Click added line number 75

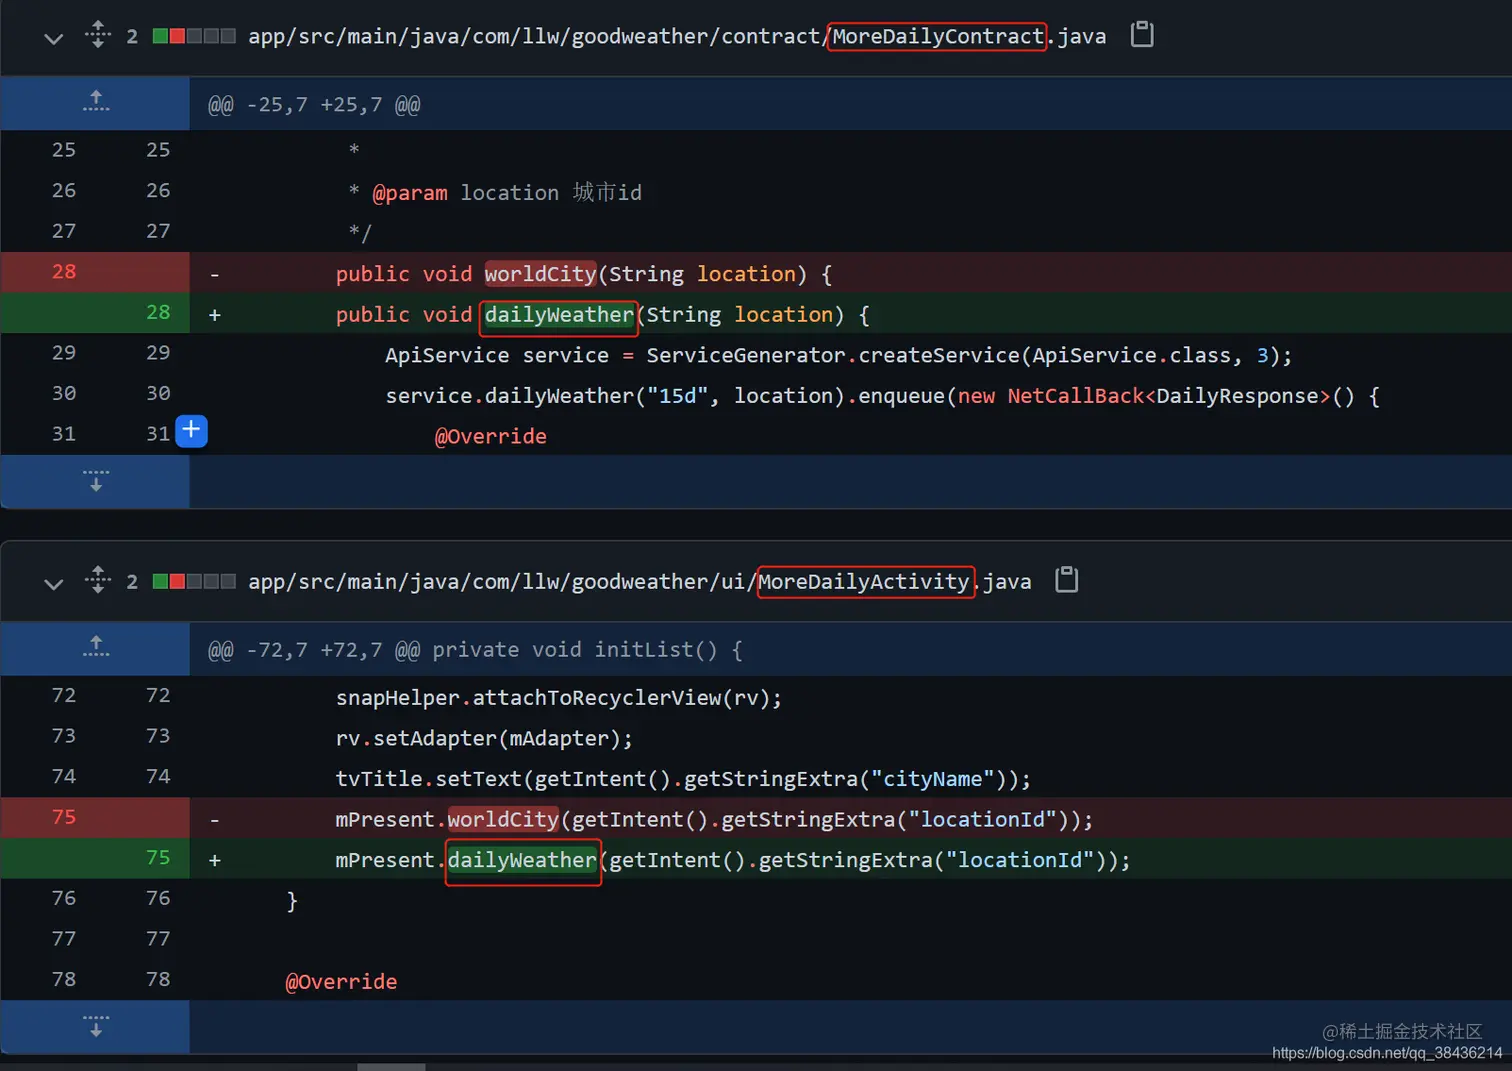(x=158, y=858)
